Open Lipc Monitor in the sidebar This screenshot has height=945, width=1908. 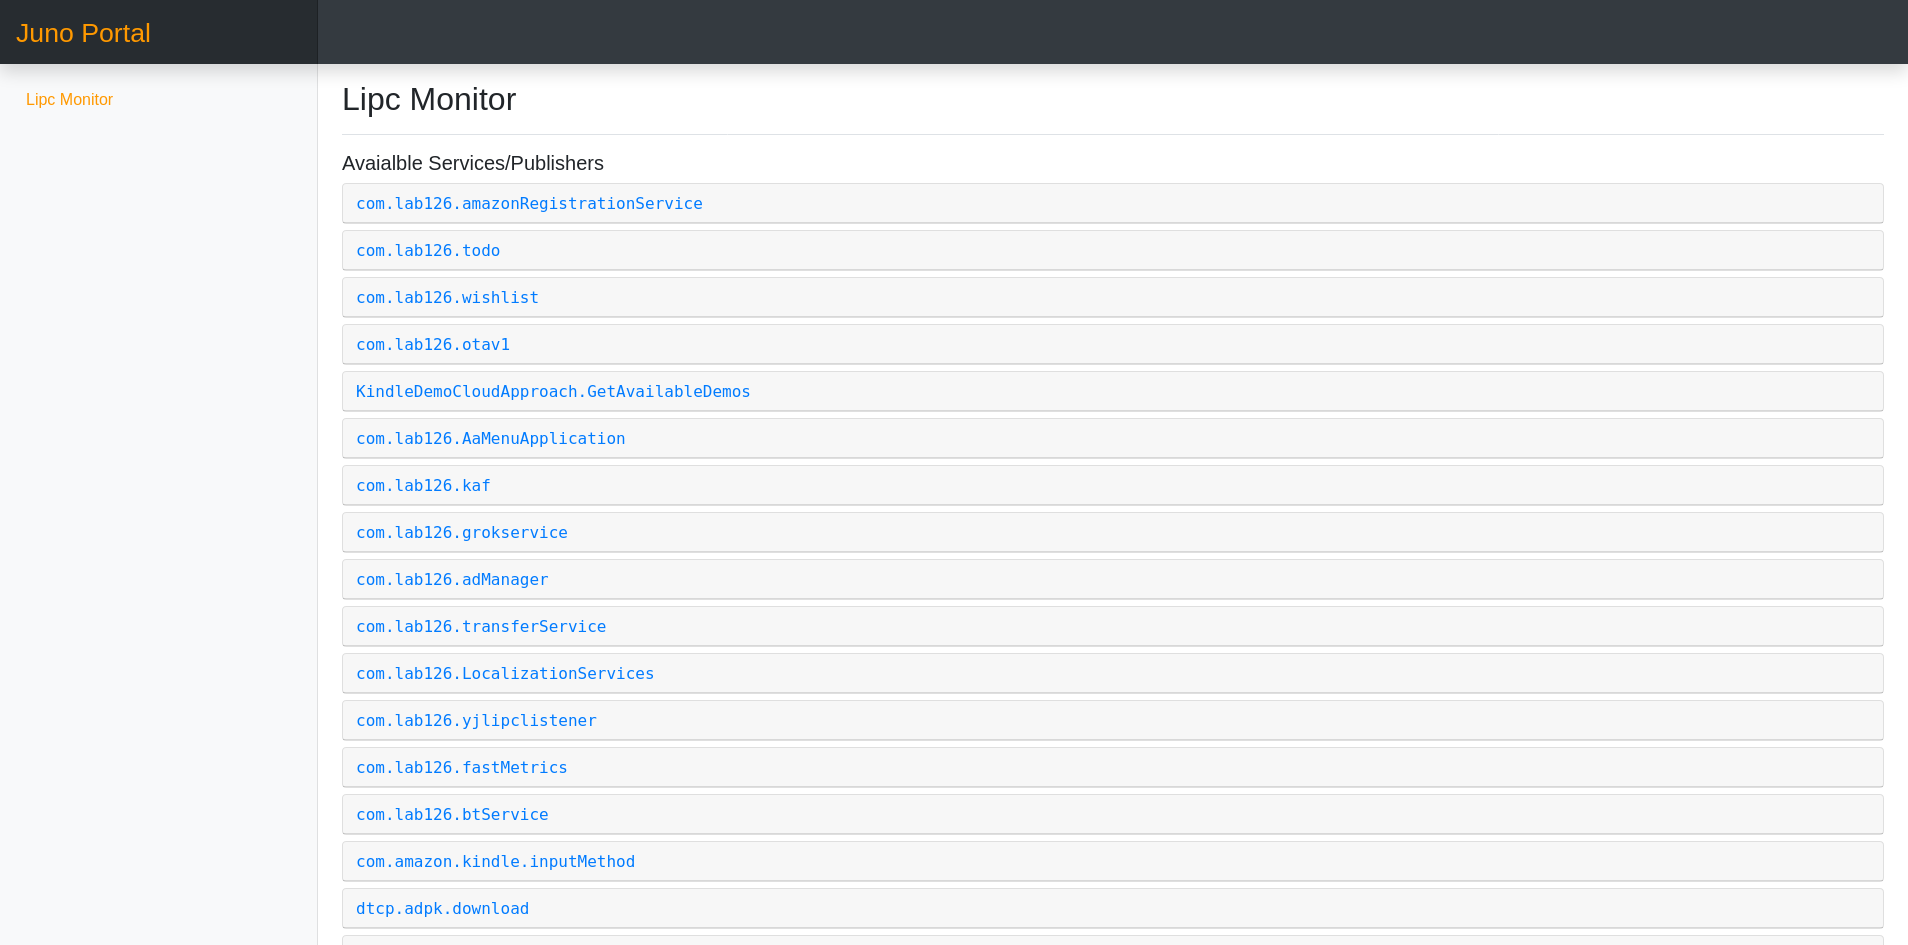[x=69, y=100]
